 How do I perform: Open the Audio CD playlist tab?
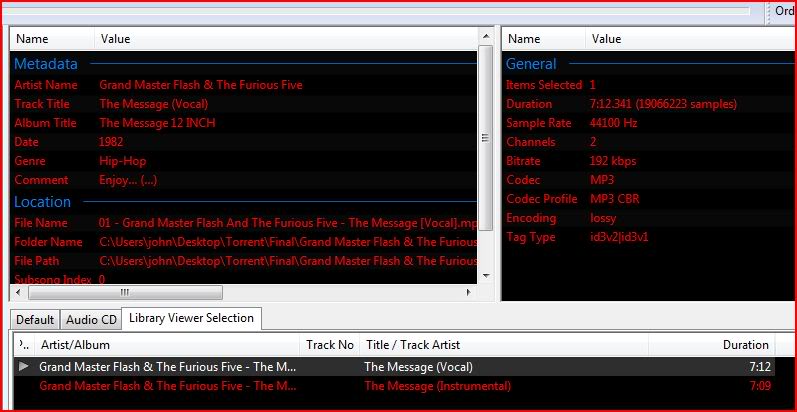[x=91, y=320]
